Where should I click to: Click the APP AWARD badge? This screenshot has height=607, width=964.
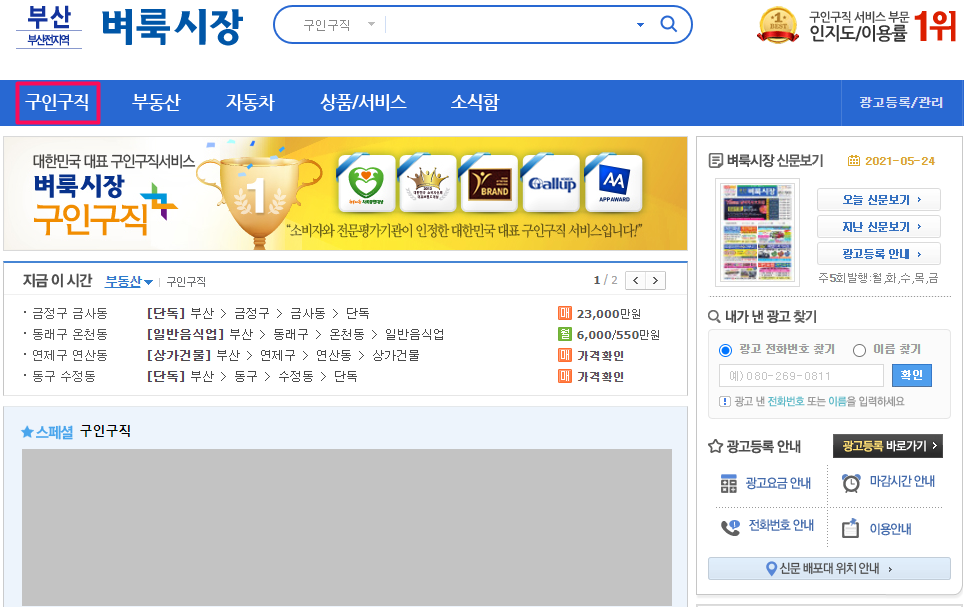click(x=614, y=183)
